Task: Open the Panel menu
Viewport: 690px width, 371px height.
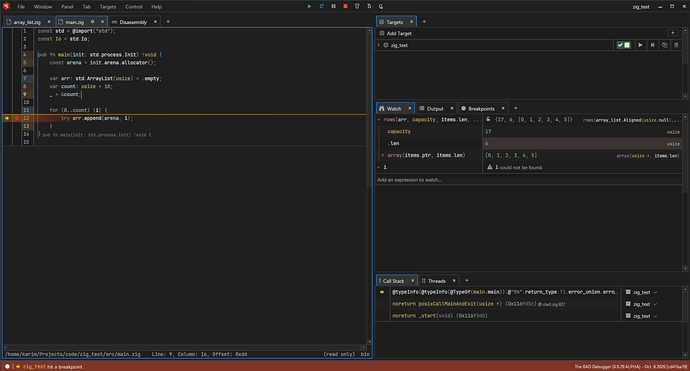Action: pyautogui.click(x=67, y=7)
